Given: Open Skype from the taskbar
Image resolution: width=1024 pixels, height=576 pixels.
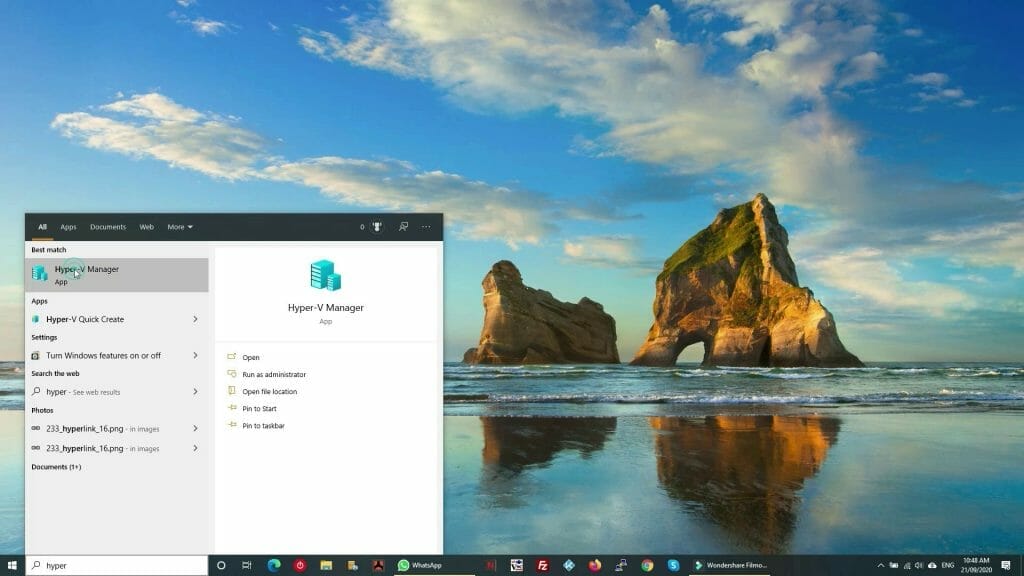Looking at the screenshot, I should (x=672, y=563).
